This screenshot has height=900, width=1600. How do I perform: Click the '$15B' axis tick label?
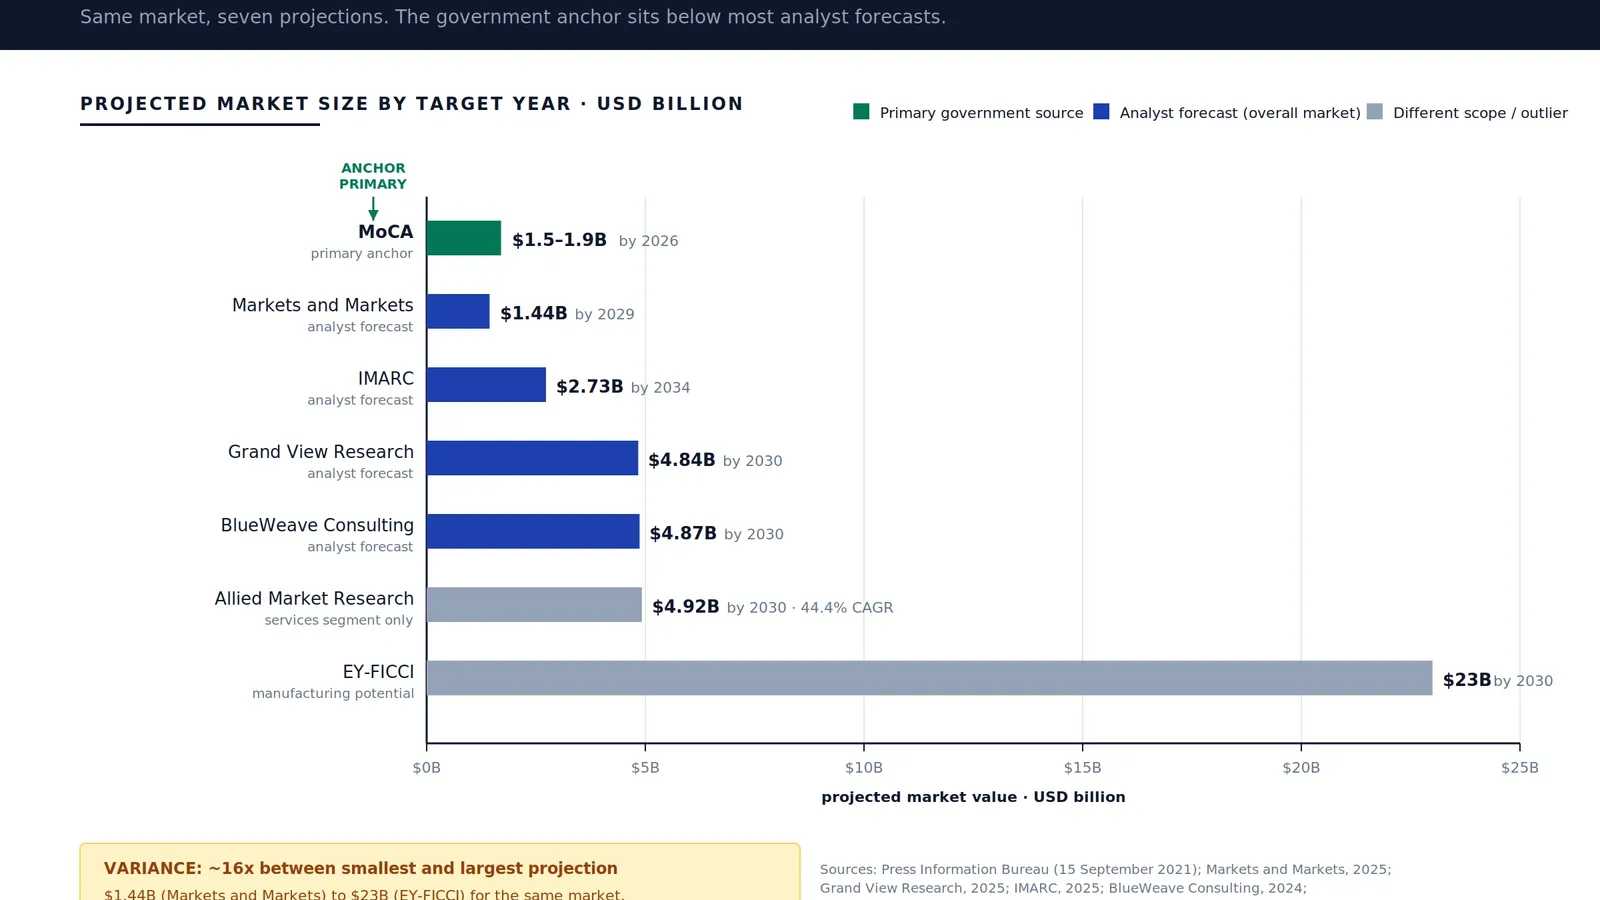click(x=1083, y=768)
